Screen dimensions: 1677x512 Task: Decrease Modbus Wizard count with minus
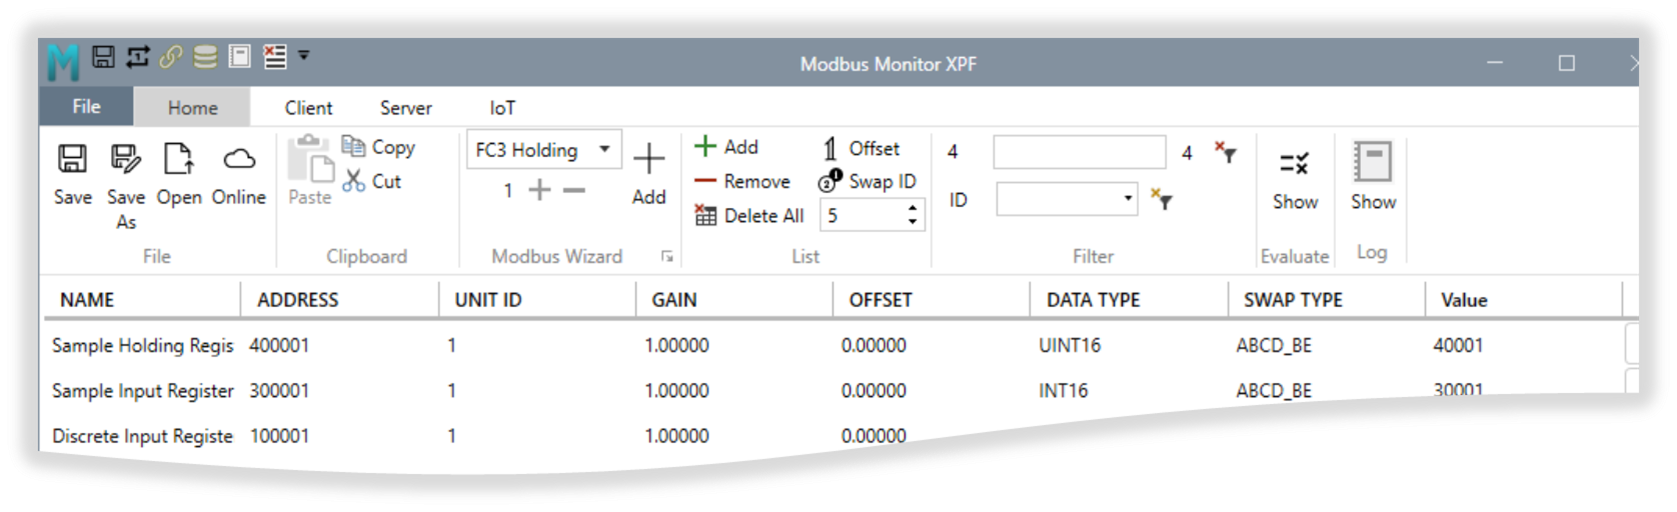[x=574, y=189]
